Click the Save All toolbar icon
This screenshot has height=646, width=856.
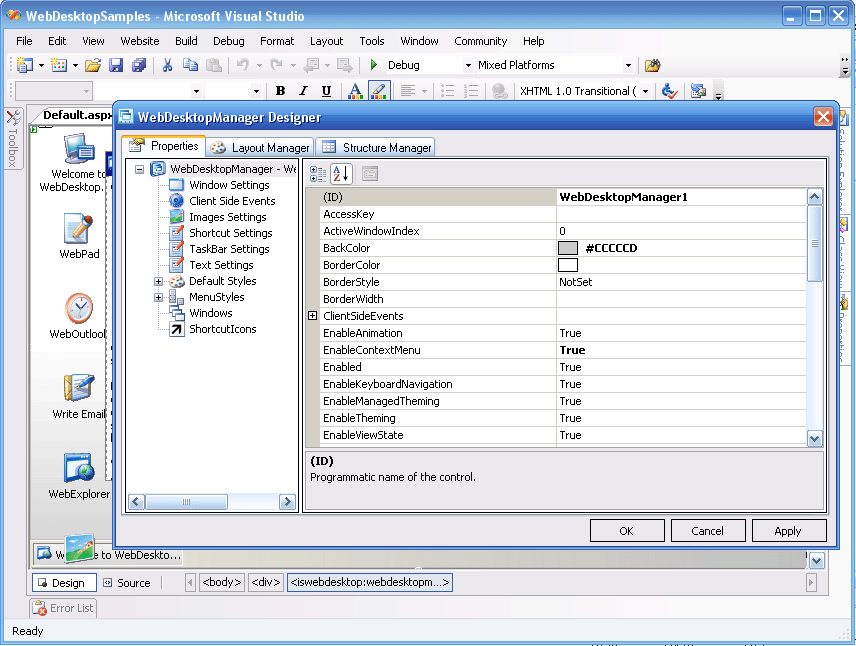pos(138,65)
